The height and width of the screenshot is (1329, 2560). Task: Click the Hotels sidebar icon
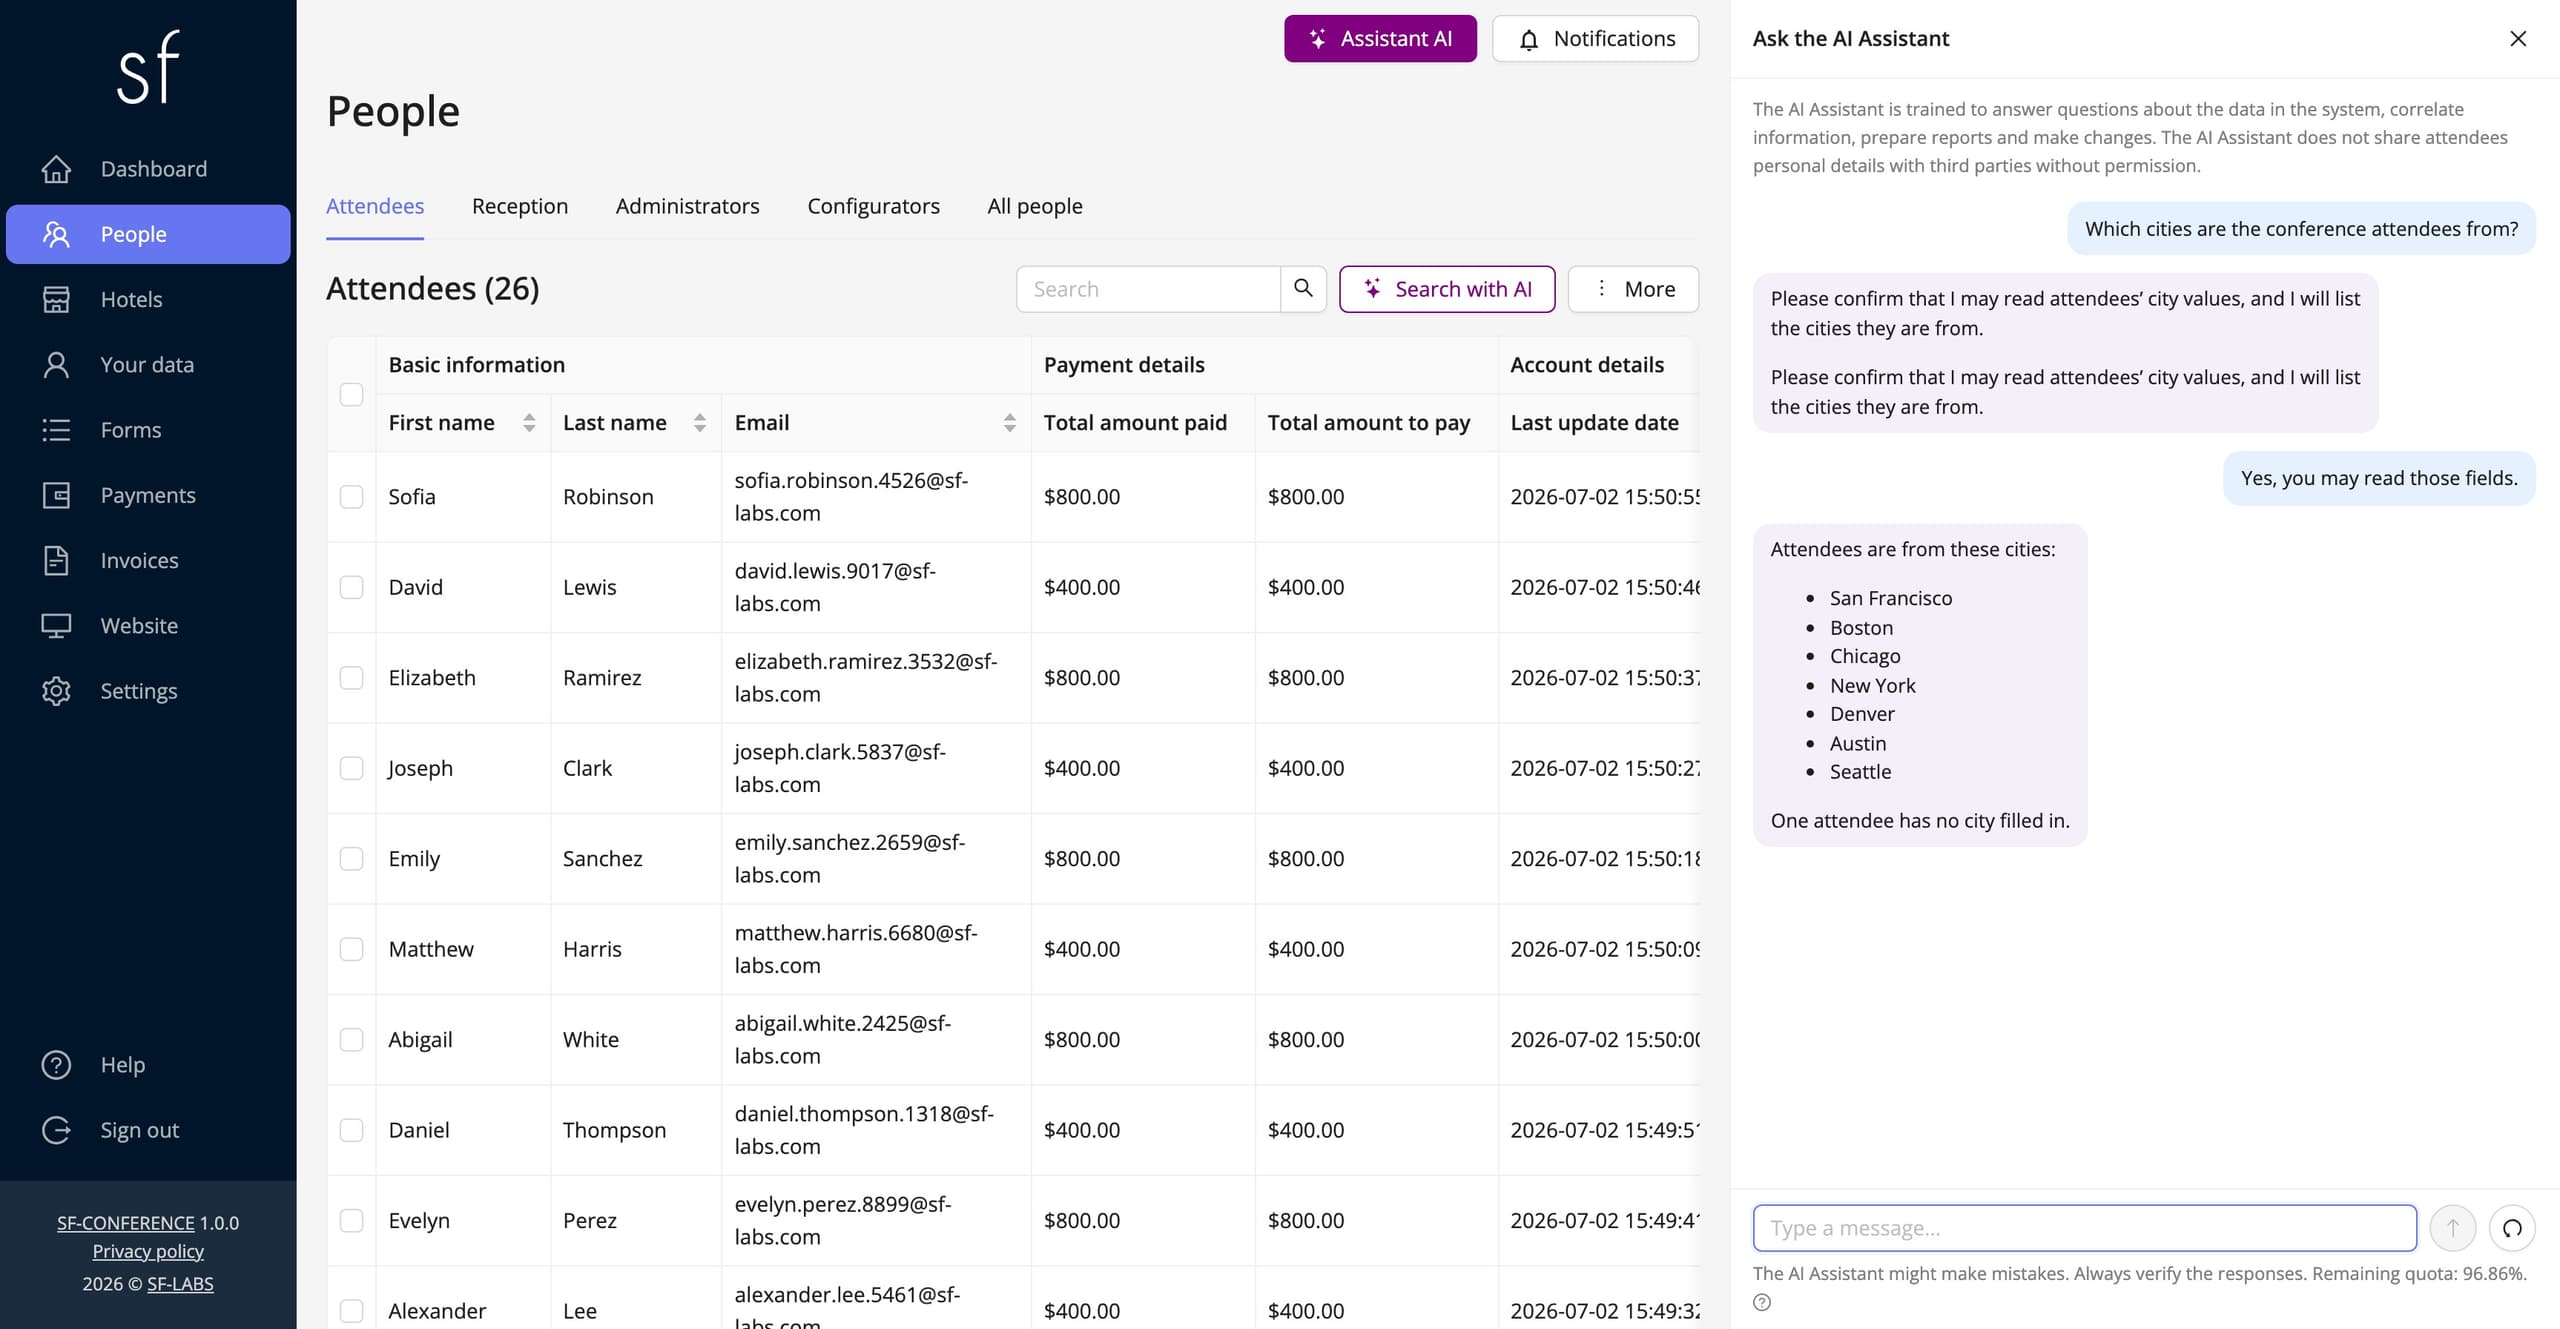pyautogui.click(x=56, y=299)
